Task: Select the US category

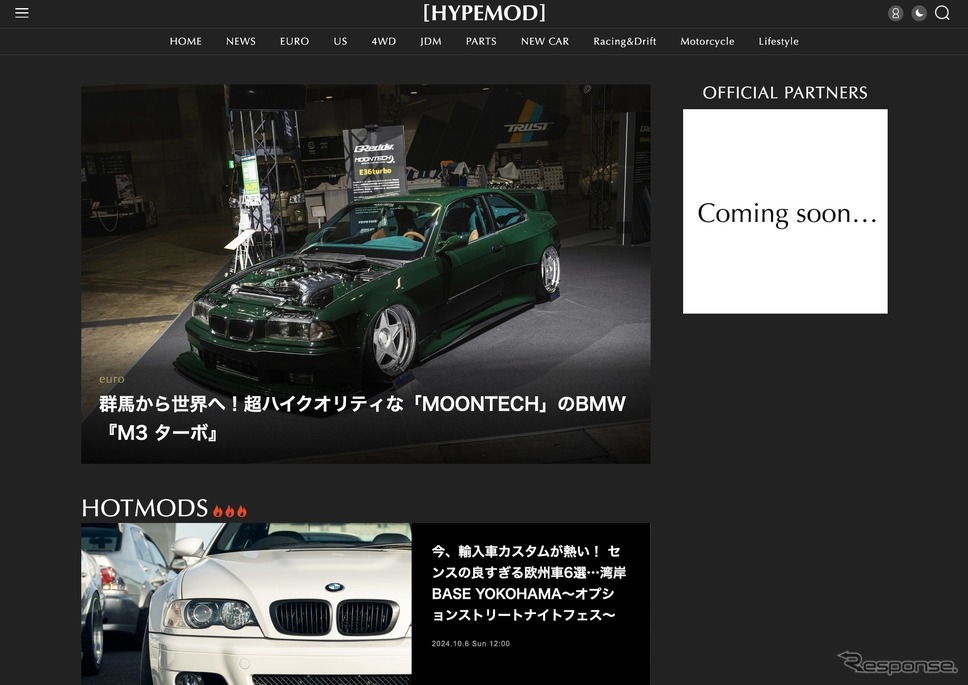Action: click(340, 41)
